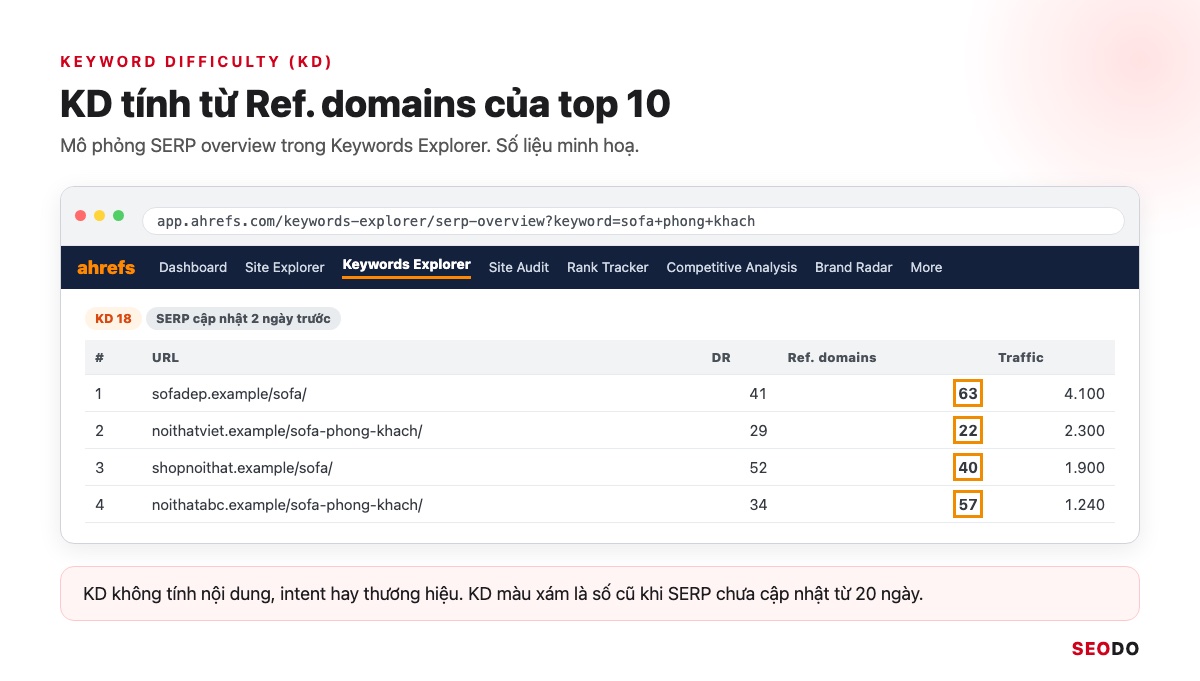Click the rank number of the shopnoithat.example row
1200x681 pixels.
[99, 468]
